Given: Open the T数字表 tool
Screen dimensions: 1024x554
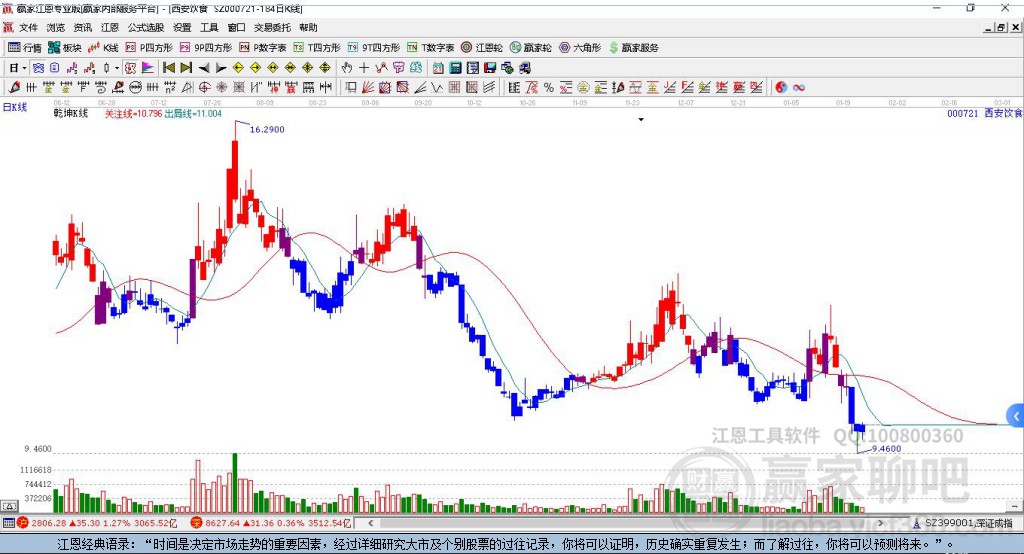Looking at the screenshot, I should 430,48.
